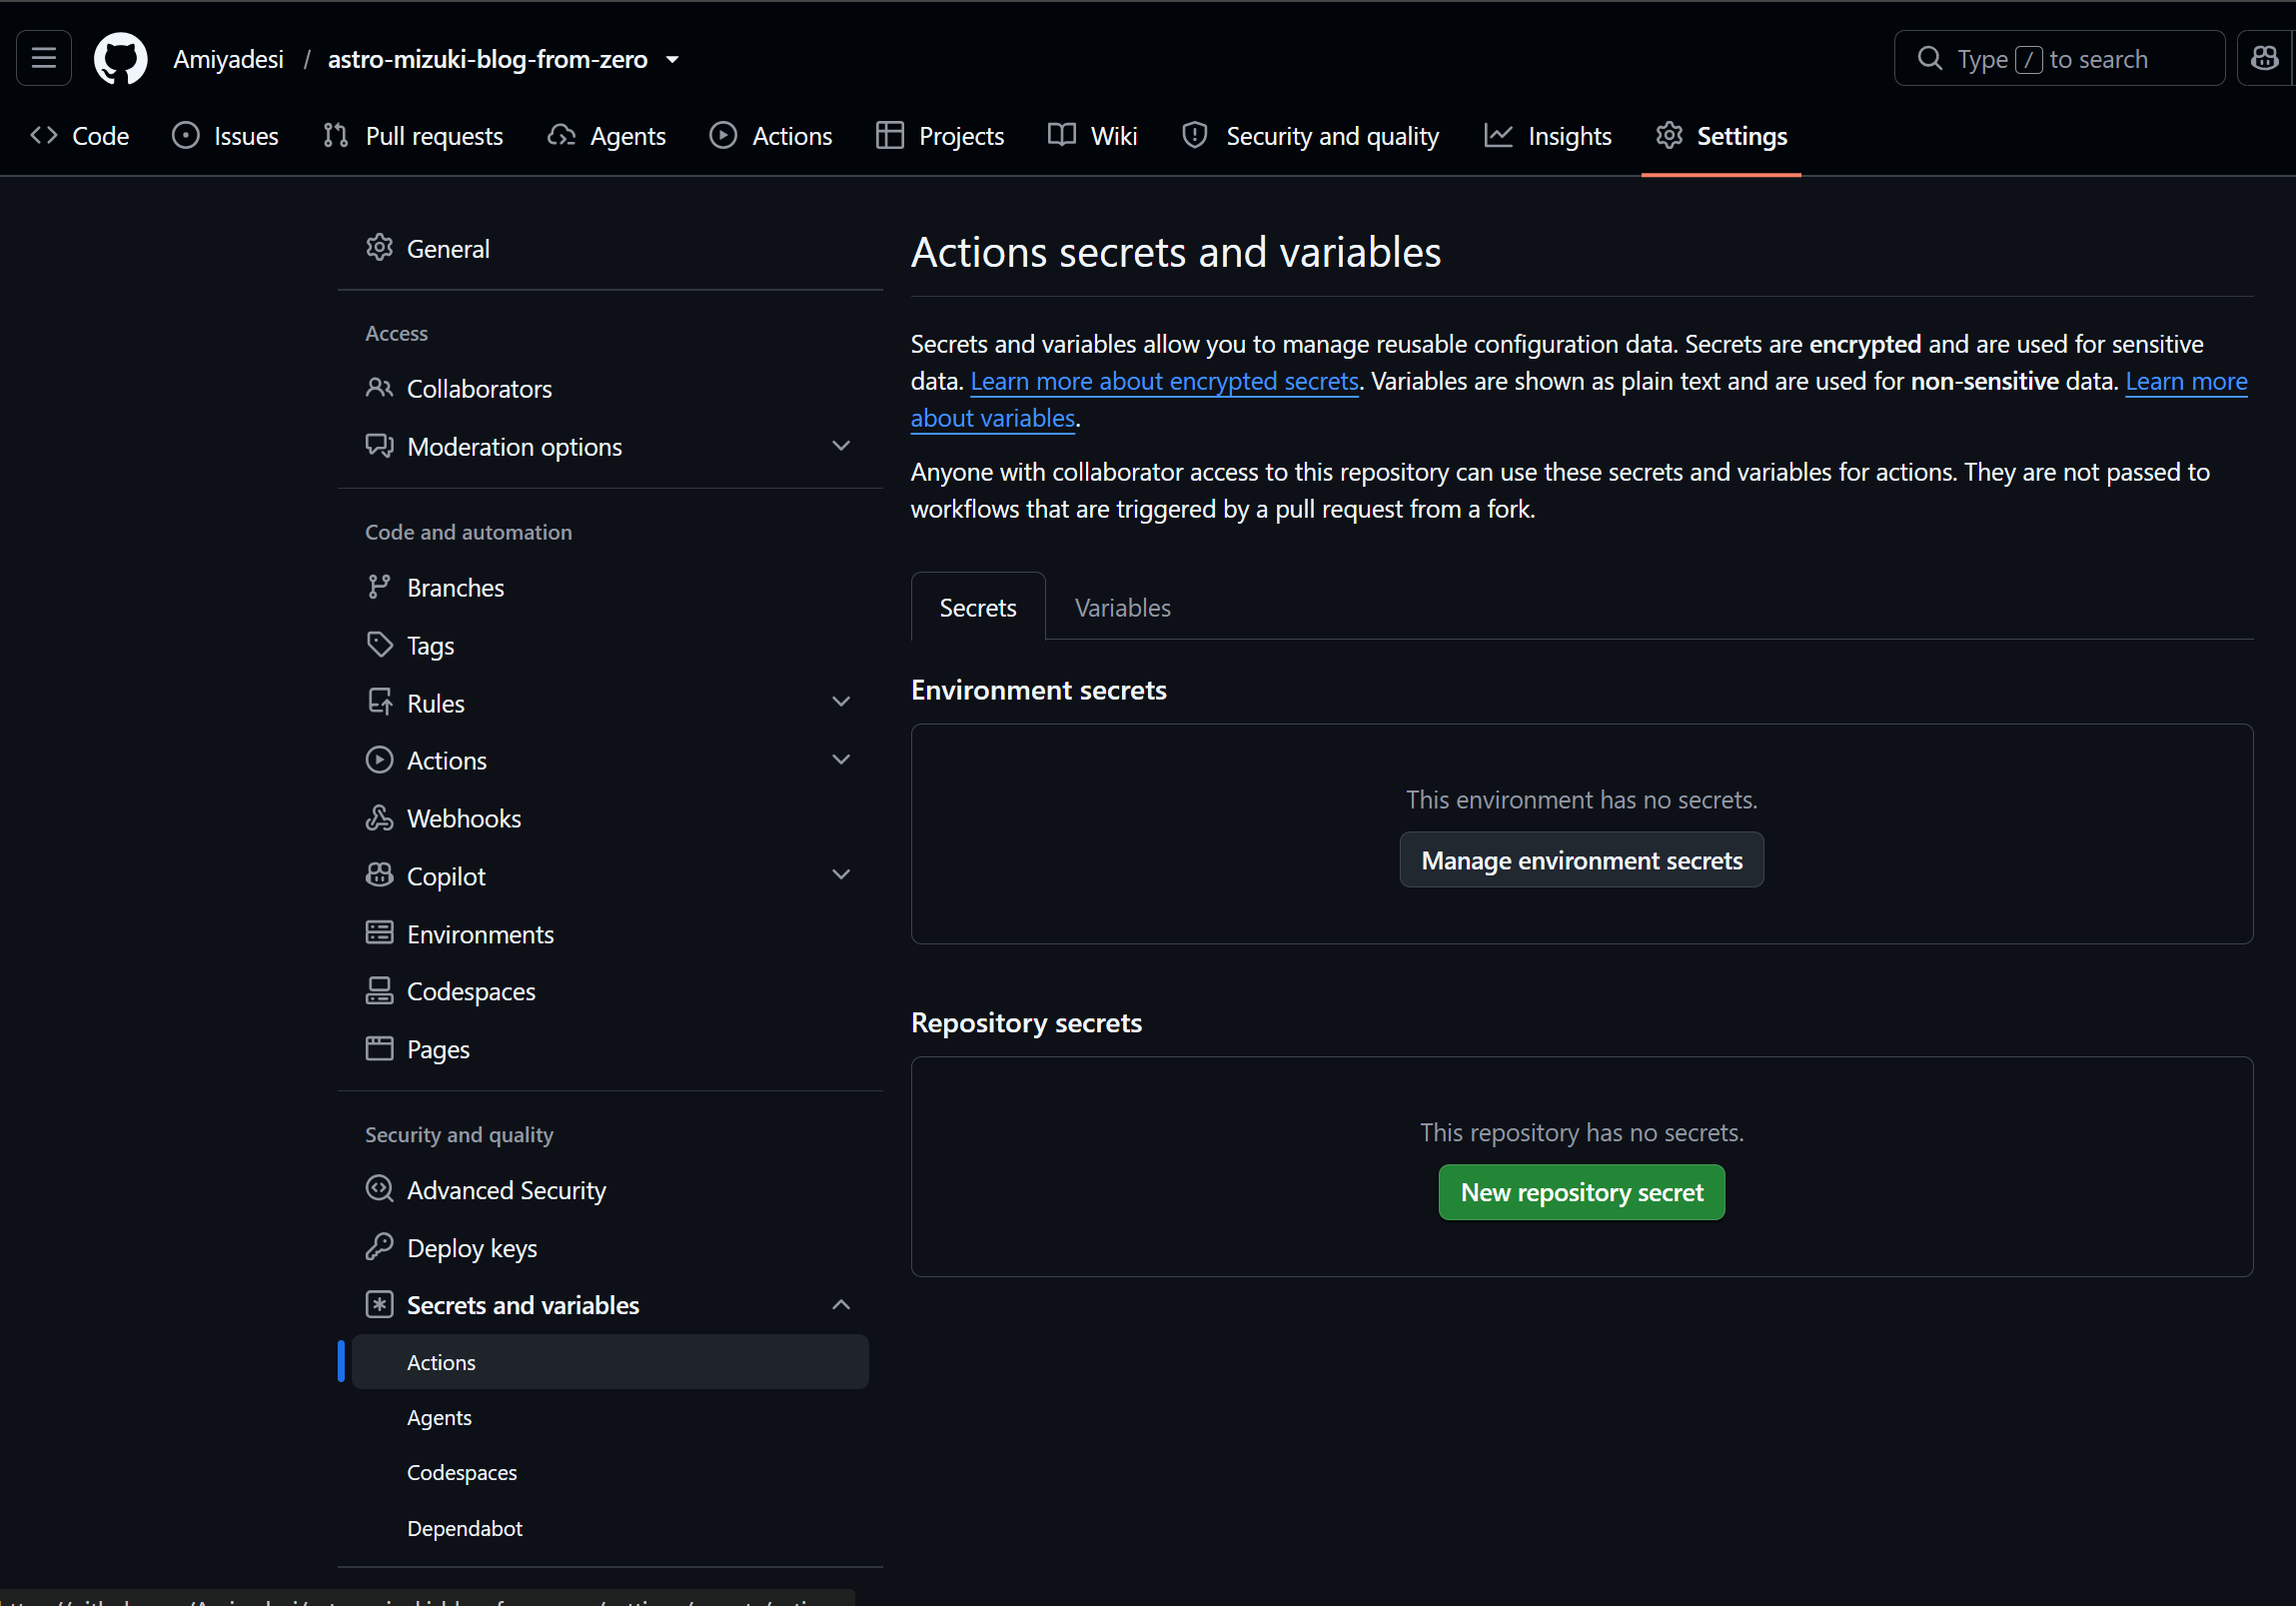Click the Environments server icon
Image resolution: width=2296 pixels, height=1606 pixels.
(x=379, y=933)
